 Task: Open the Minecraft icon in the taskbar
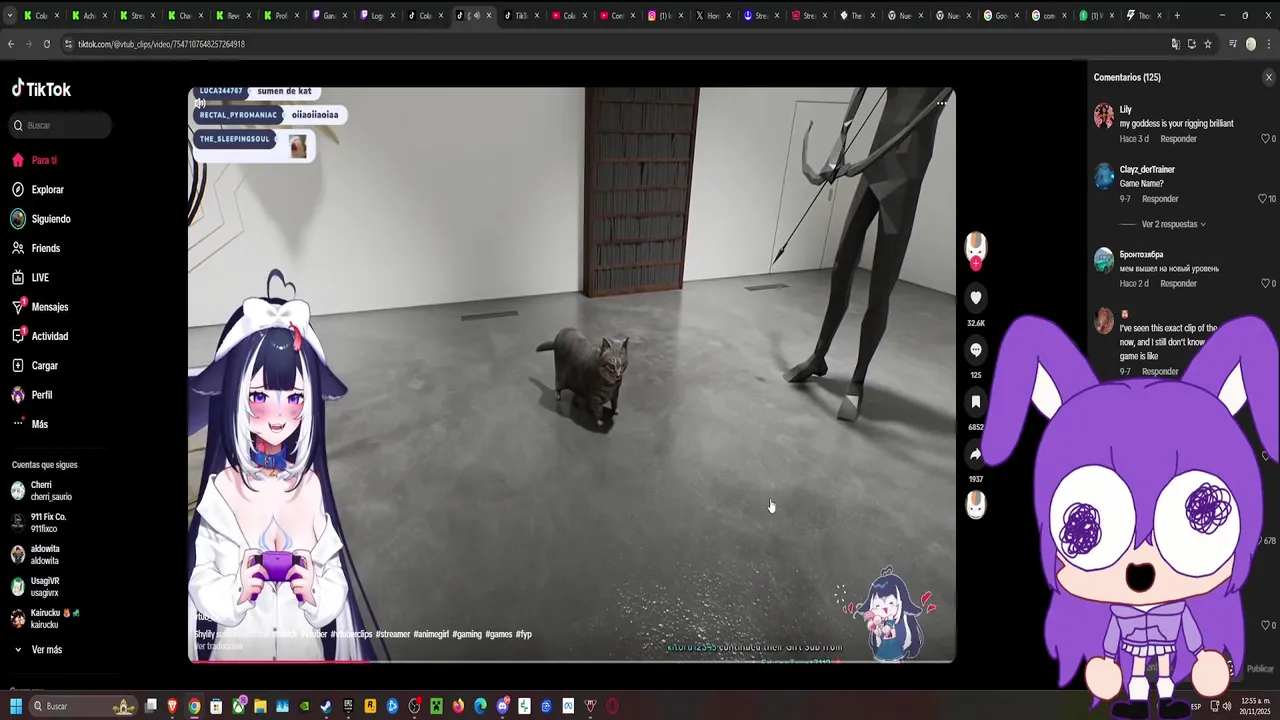point(436,706)
